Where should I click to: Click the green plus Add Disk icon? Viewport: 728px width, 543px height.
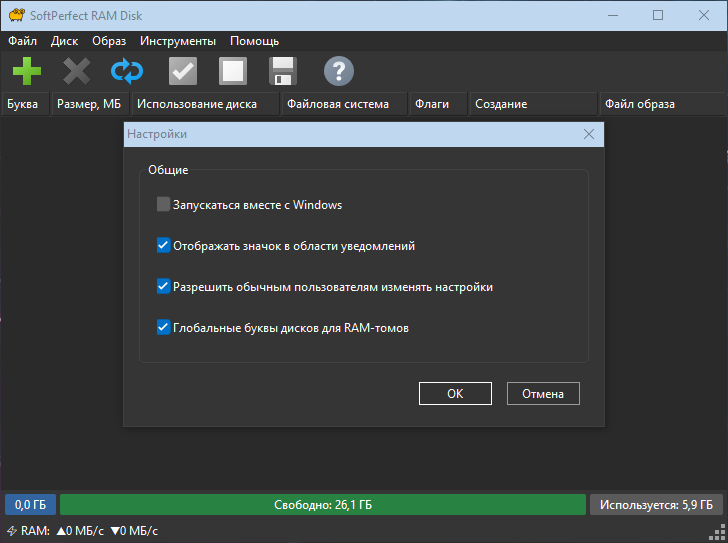(27, 71)
